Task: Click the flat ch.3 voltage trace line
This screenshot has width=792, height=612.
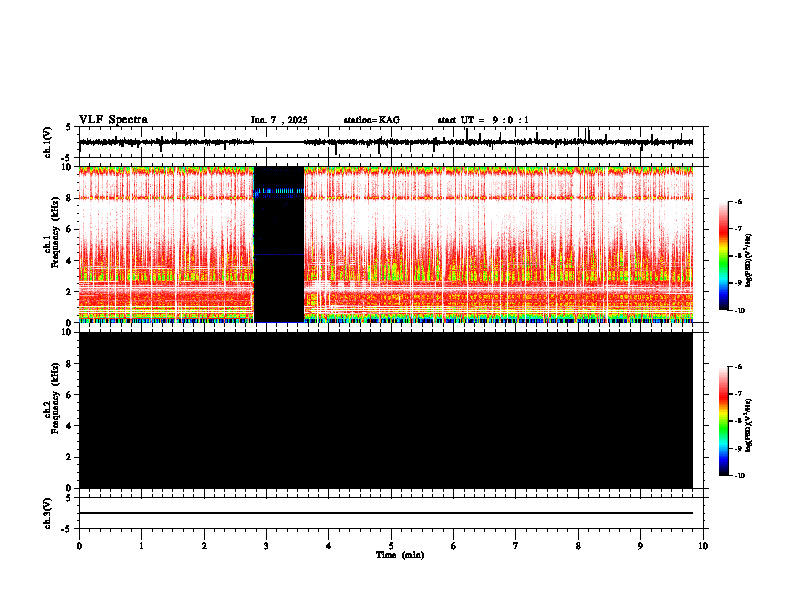Action: 386,513
